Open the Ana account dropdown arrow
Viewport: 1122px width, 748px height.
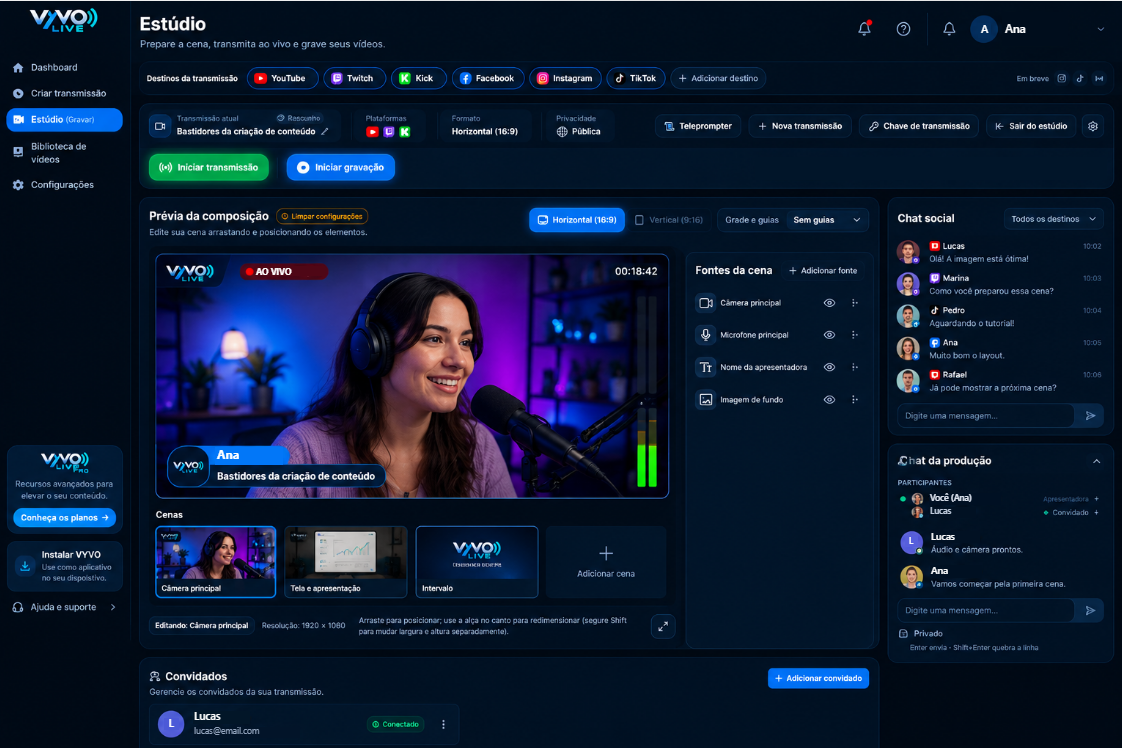coord(1100,29)
